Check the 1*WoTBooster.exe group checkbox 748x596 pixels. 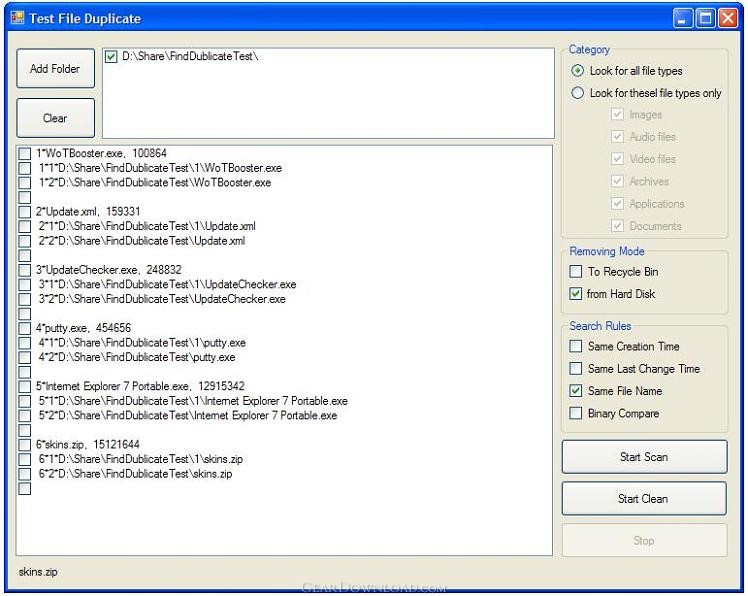24,154
